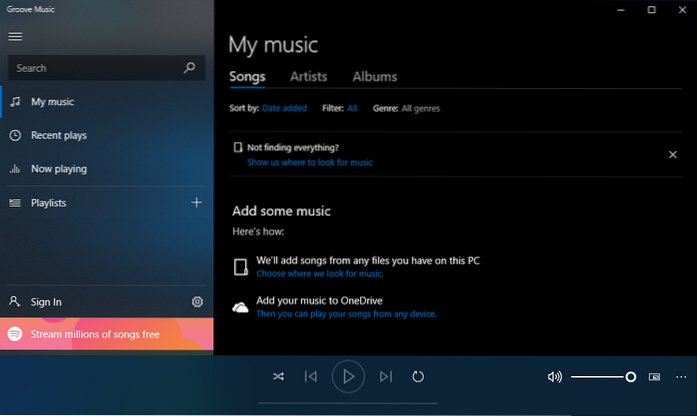Image resolution: width=697 pixels, height=416 pixels.
Task: Create new playlist with plus icon
Action: tap(196, 203)
